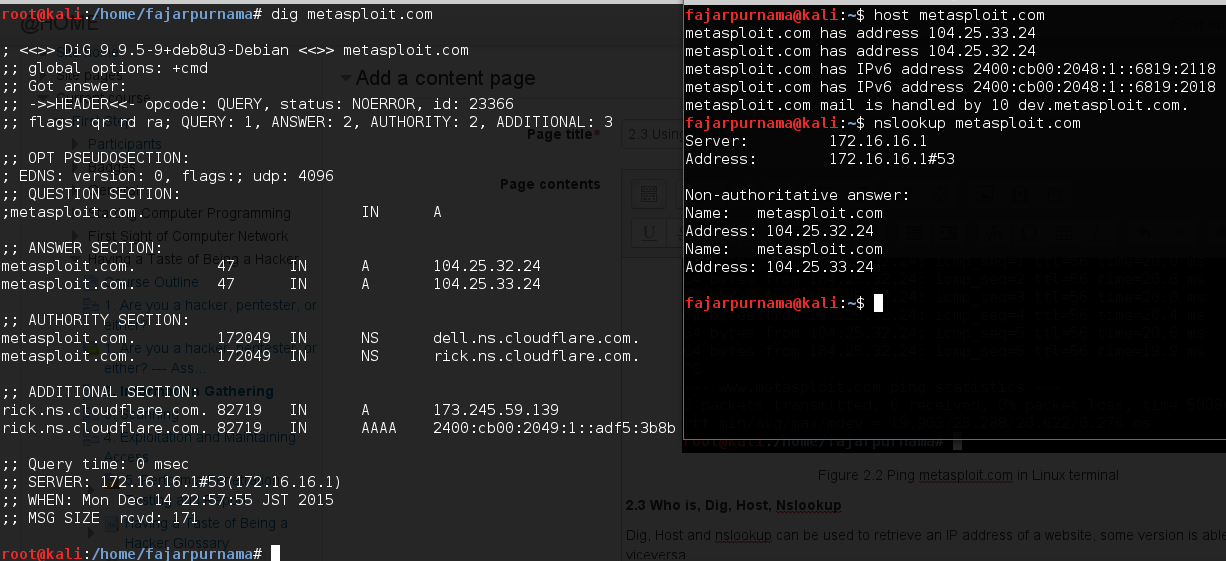Click the Underline icon in the editor toolbar
This screenshot has width=1226, height=561.
pyautogui.click(x=648, y=232)
